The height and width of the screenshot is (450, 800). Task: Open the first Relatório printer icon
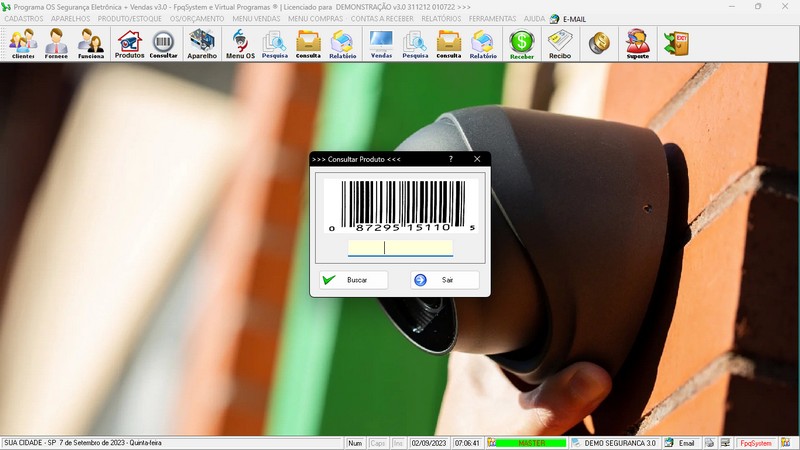(342, 44)
